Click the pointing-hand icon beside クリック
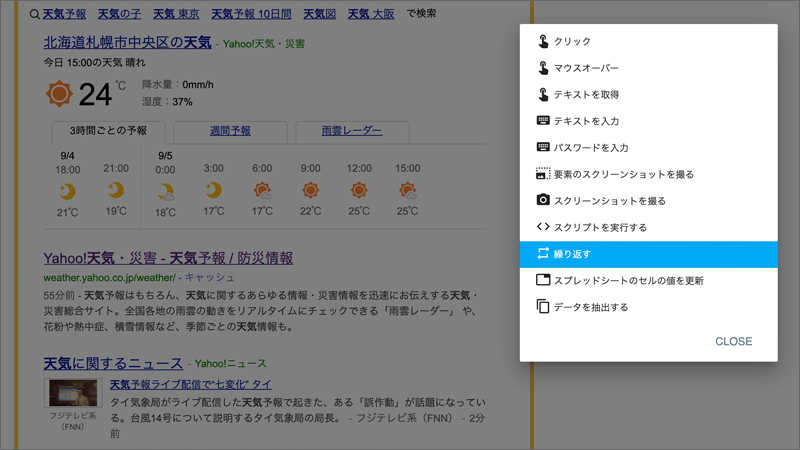 (x=543, y=41)
